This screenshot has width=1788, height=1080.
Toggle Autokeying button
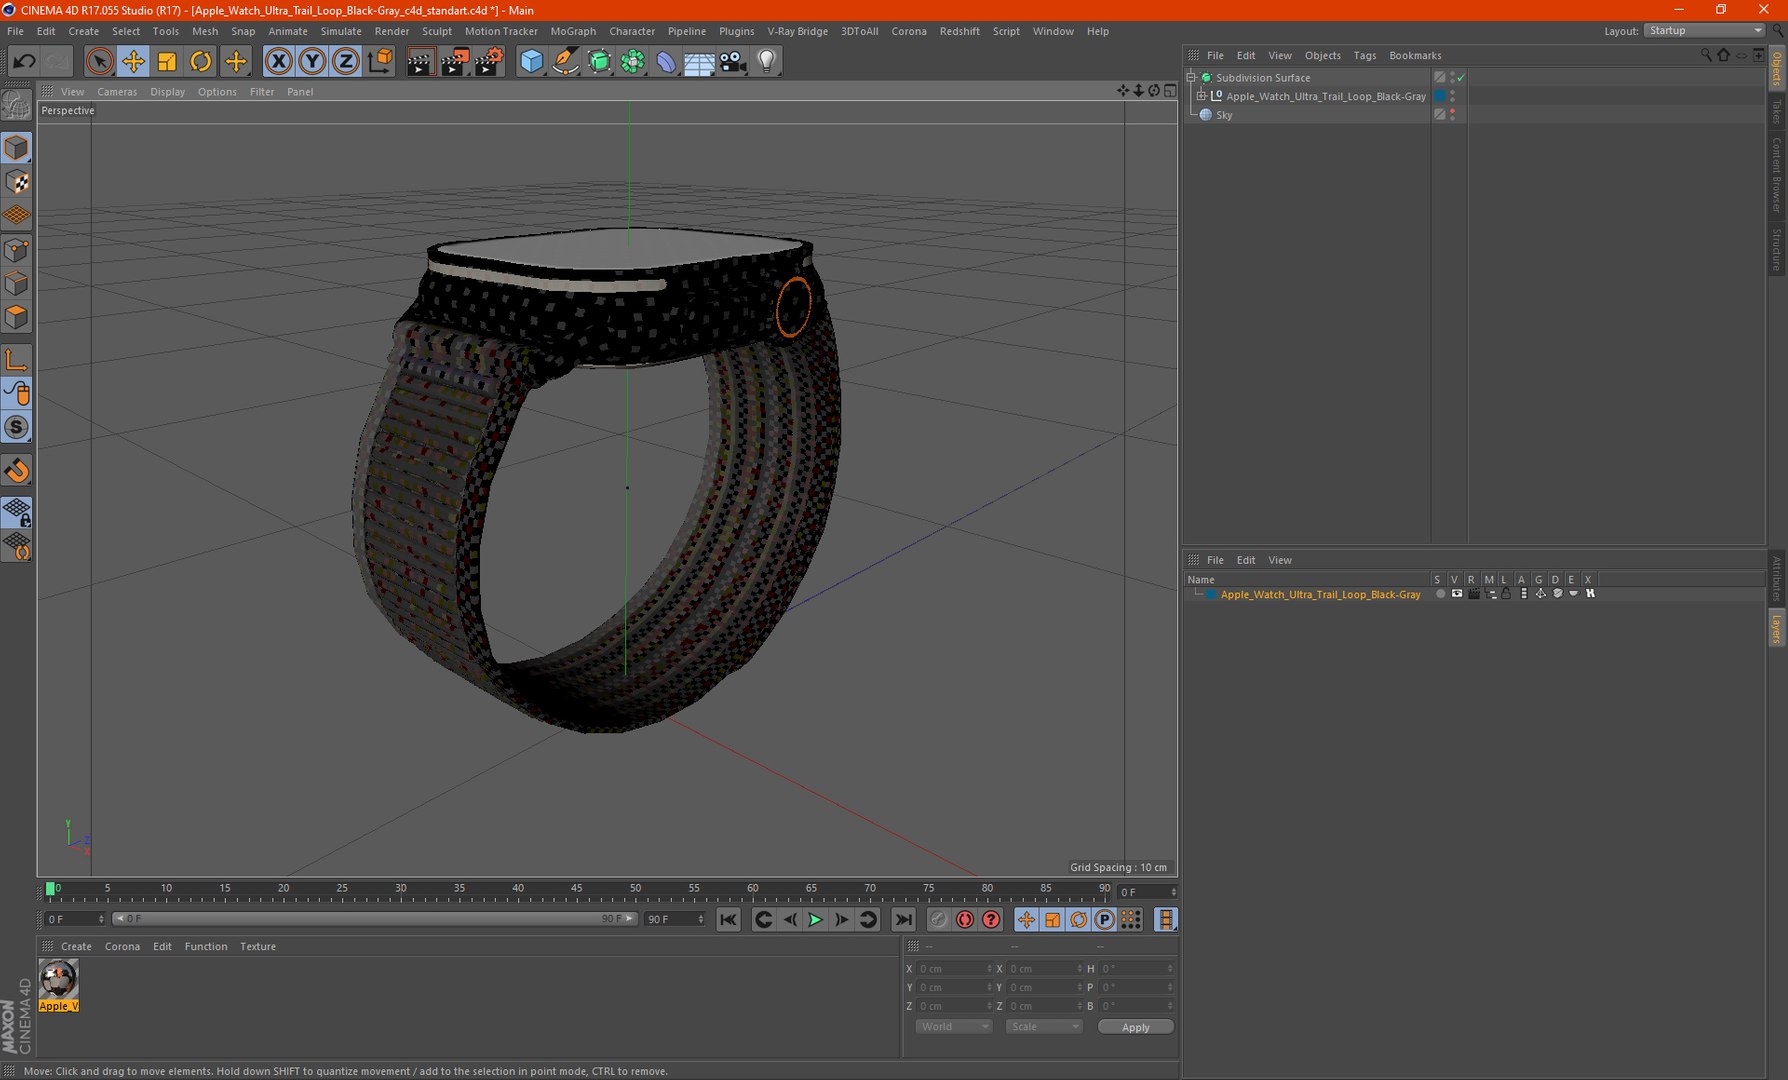tap(964, 920)
